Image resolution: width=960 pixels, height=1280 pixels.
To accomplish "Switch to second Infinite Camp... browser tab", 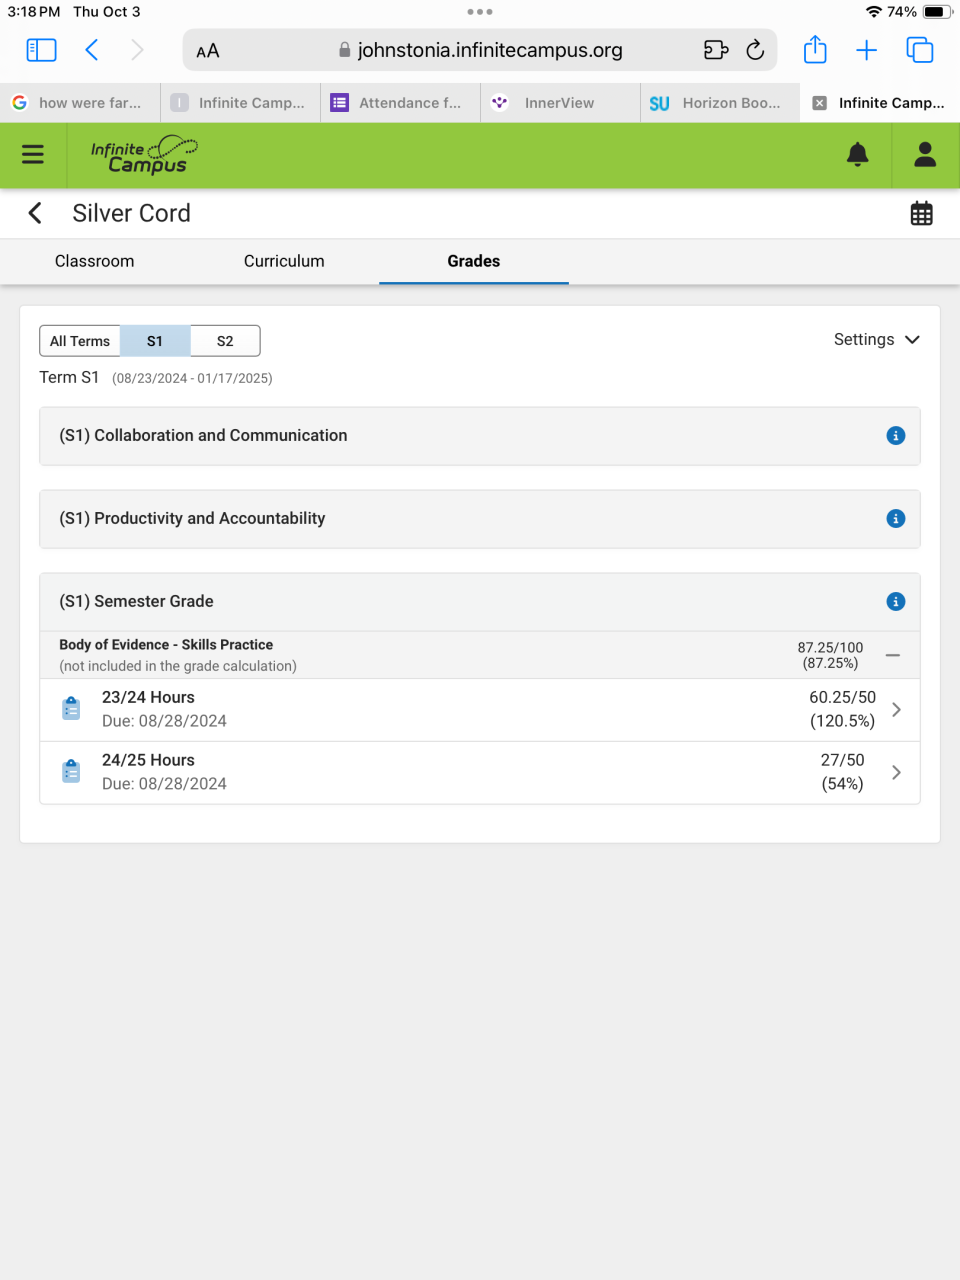I will (x=240, y=103).
